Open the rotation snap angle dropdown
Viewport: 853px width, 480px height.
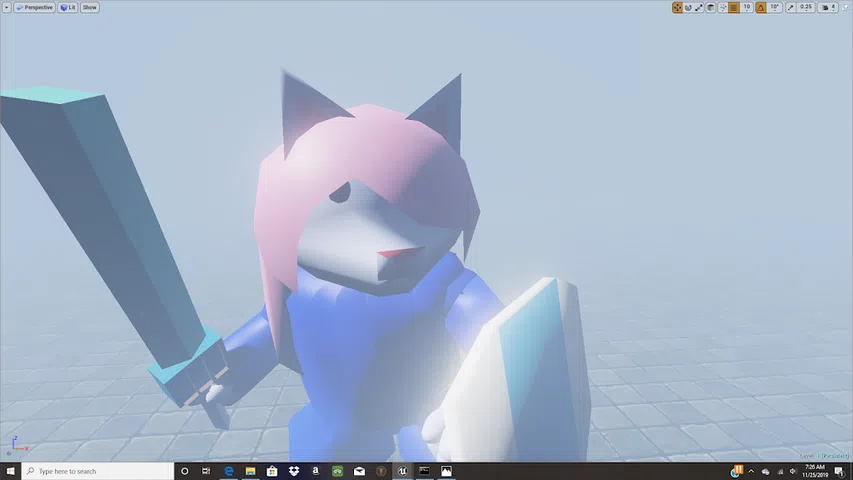tap(775, 8)
